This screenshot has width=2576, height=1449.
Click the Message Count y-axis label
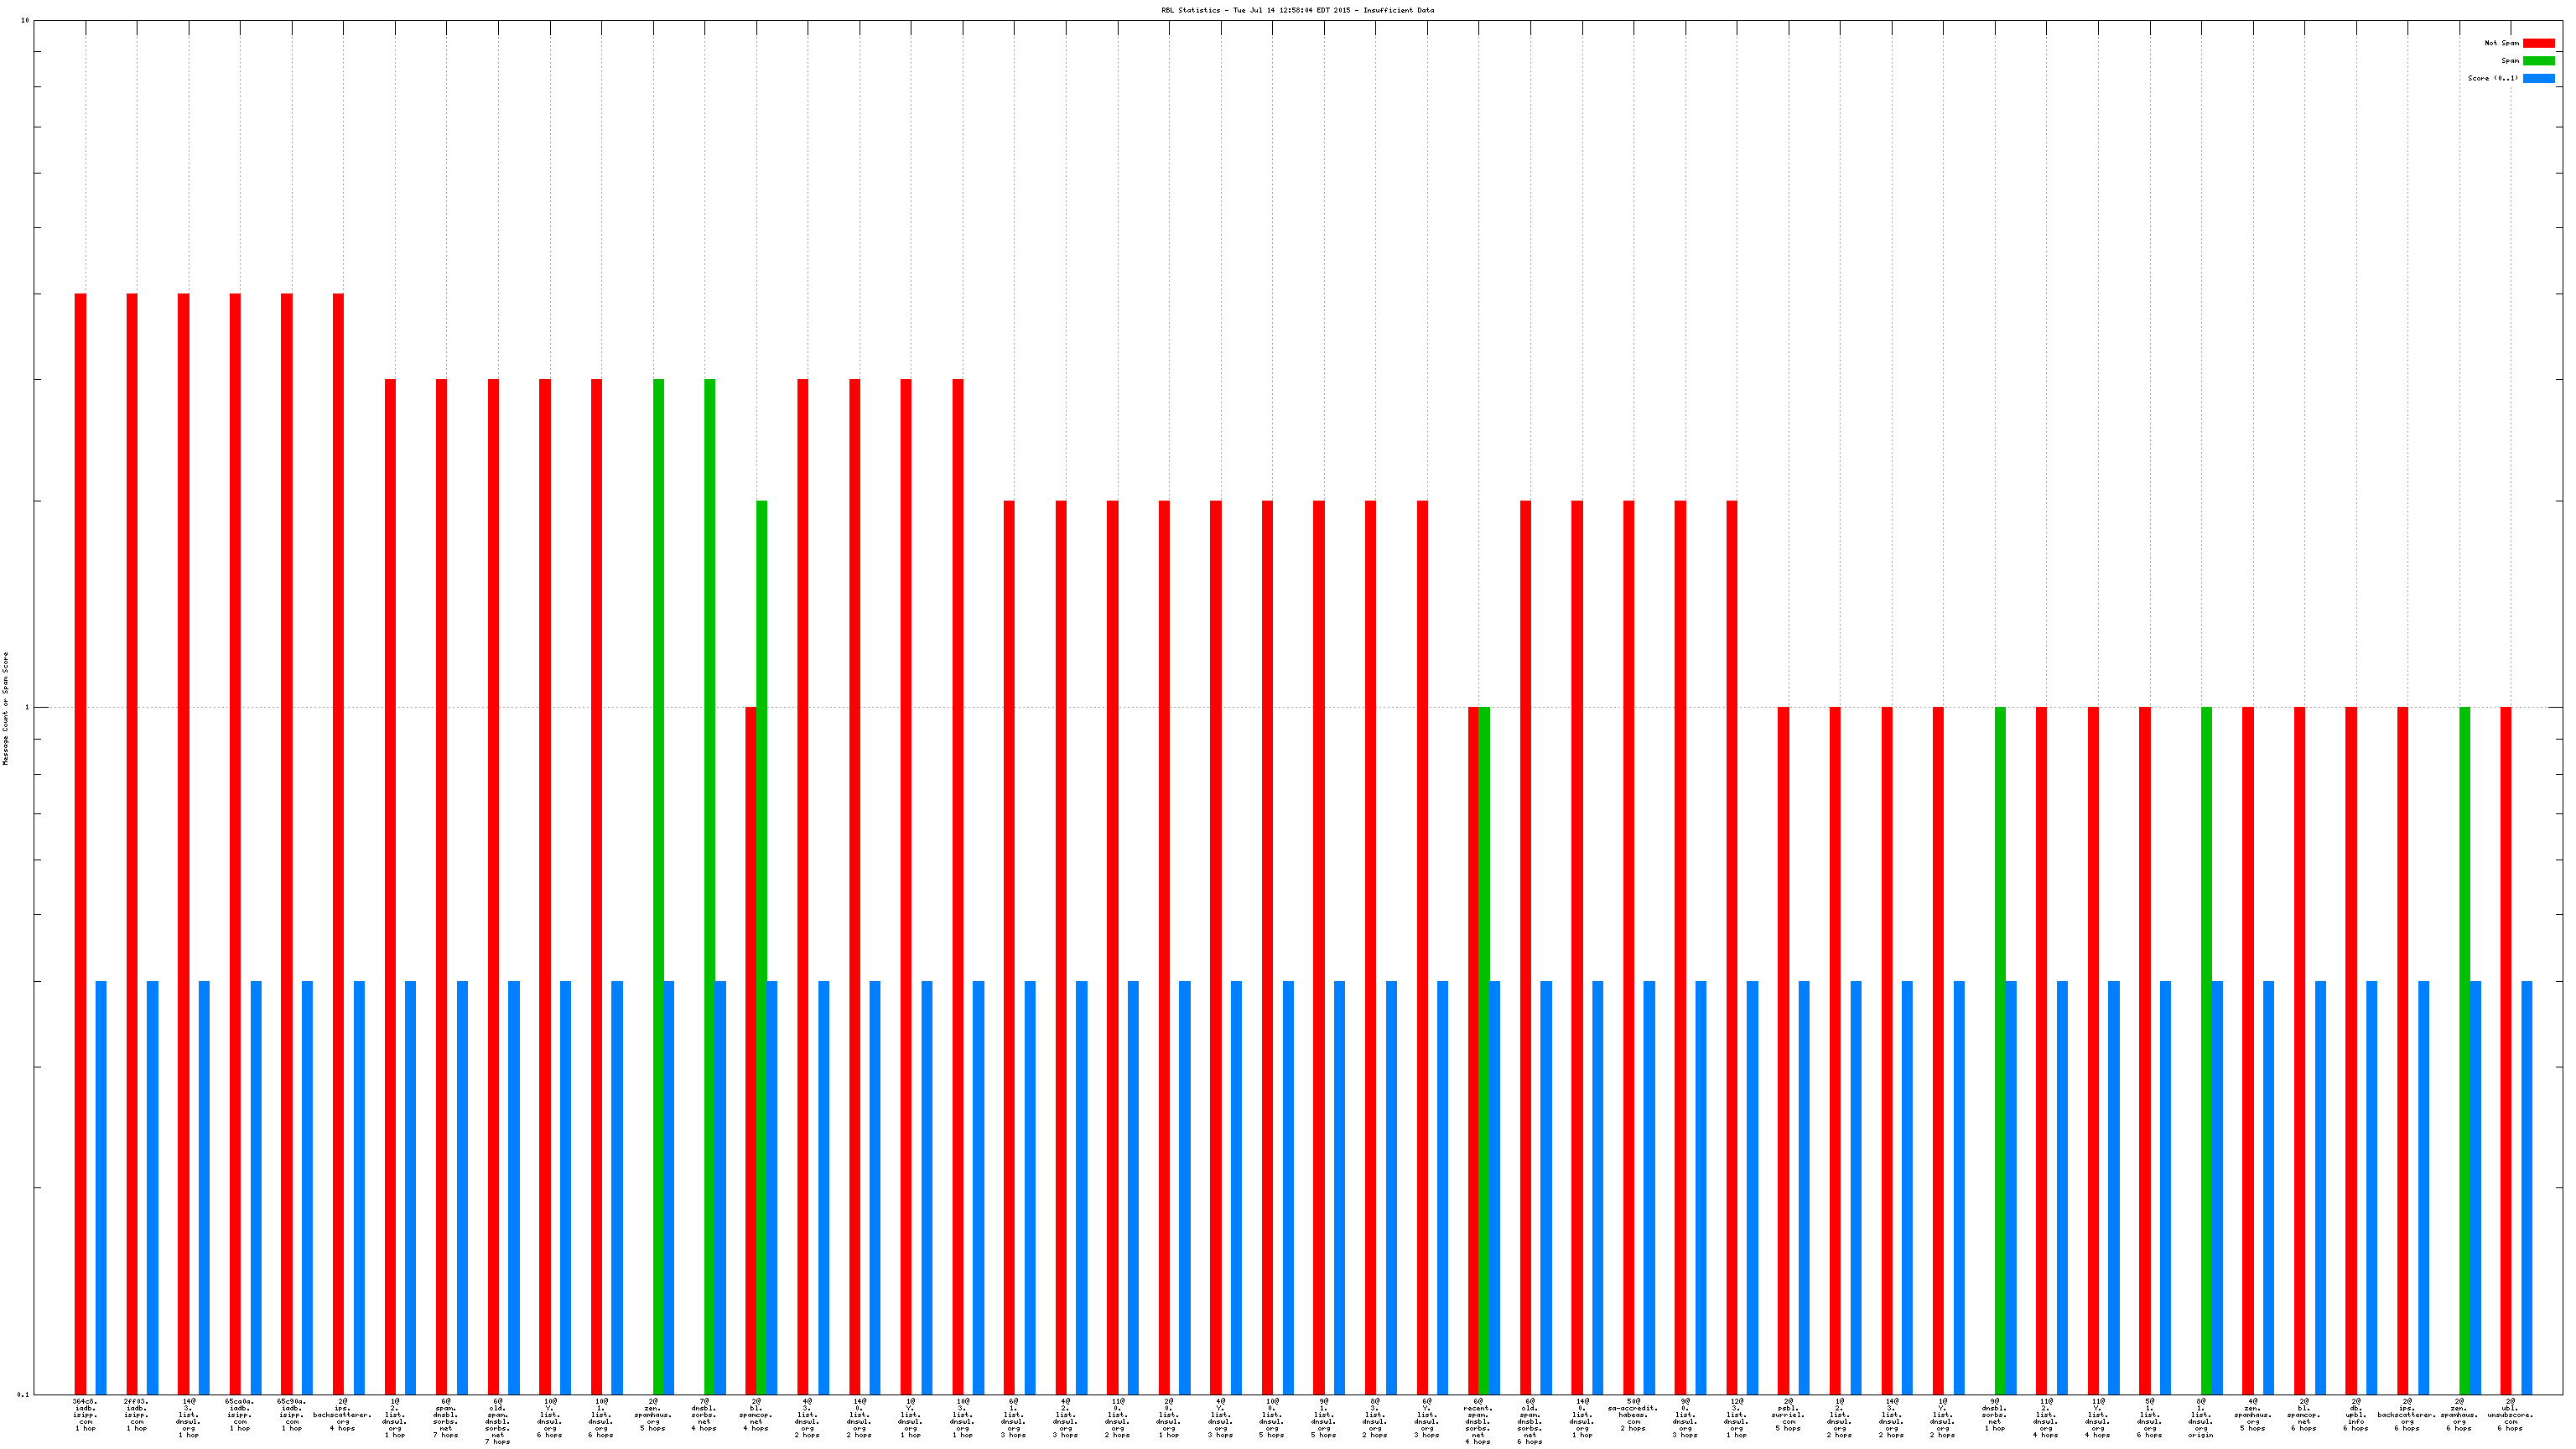click(6, 708)
